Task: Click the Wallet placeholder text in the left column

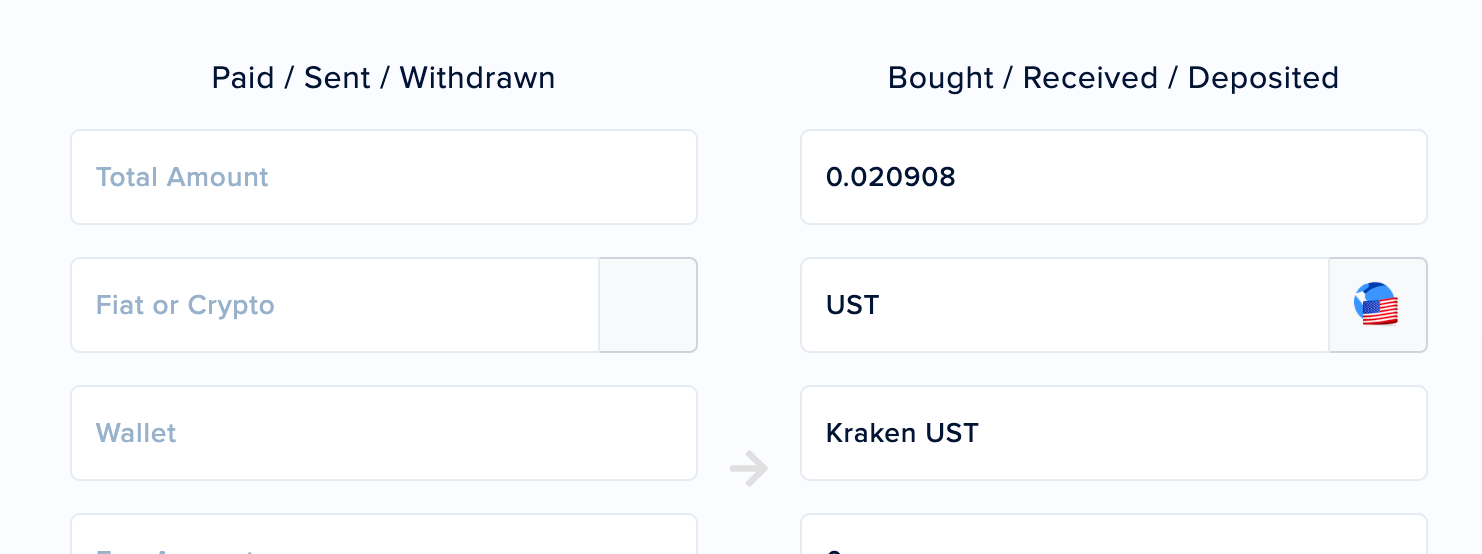Action: coord(136,433)
